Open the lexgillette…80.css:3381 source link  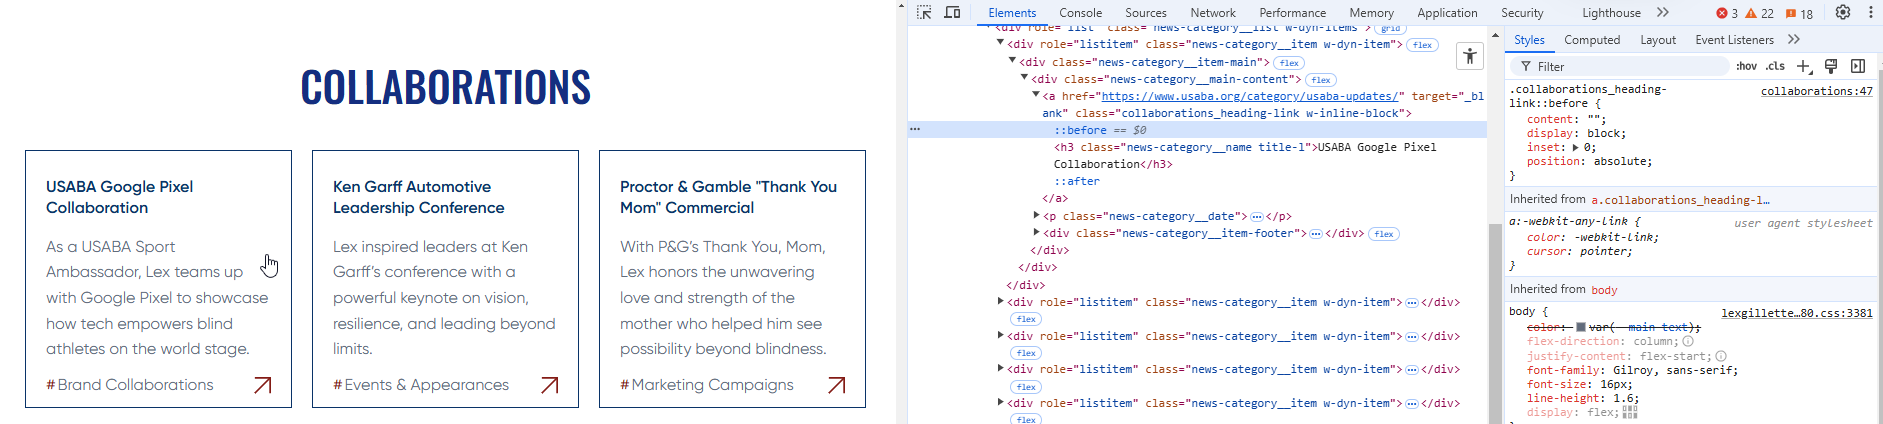[1797, 313]
